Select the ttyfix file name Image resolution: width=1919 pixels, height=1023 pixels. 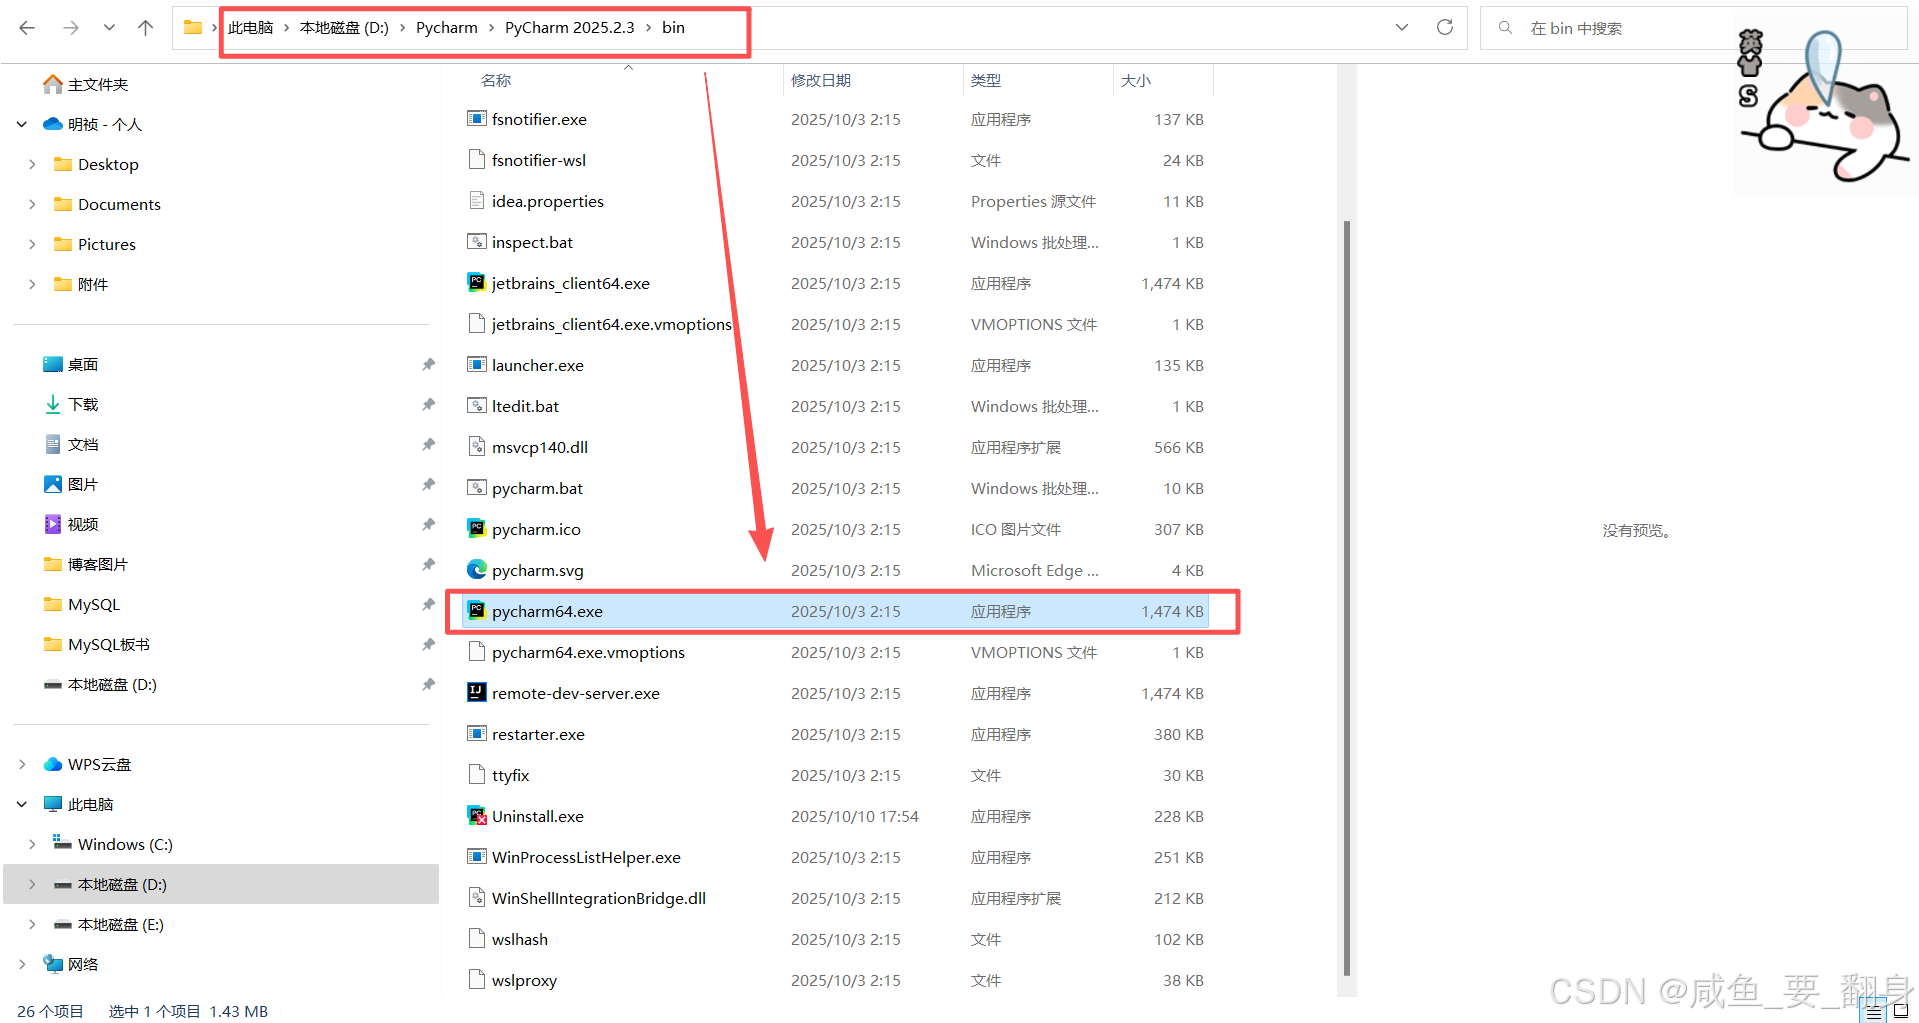[510, 775]
